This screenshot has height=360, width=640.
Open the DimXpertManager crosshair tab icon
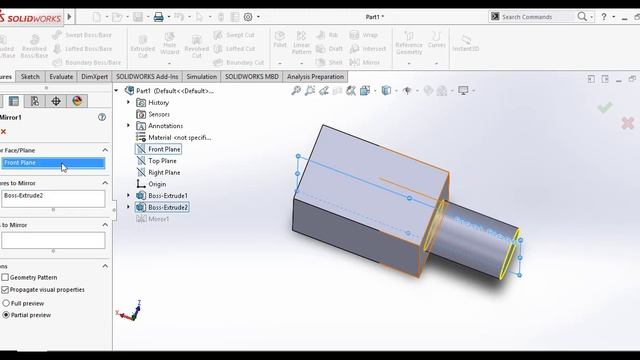(56, 101)
